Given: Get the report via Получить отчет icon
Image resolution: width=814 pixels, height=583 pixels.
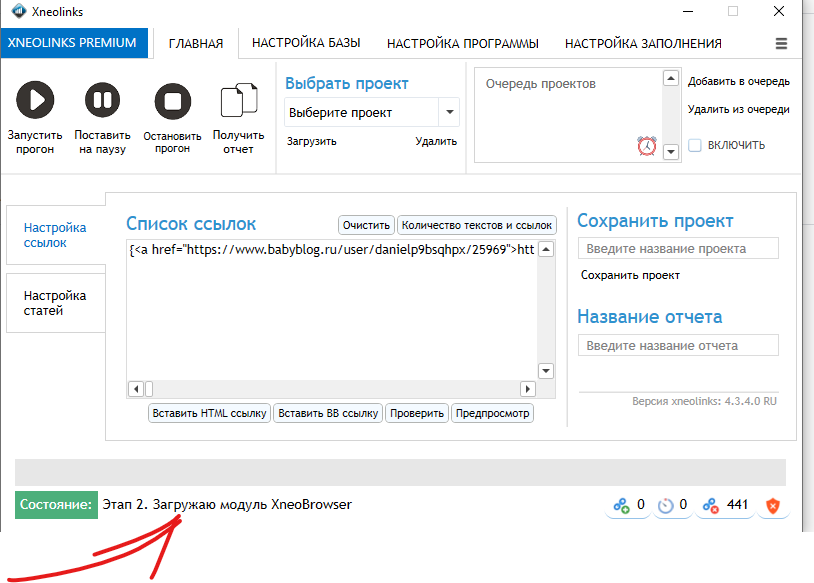Looking at the screenshot, I should coord(239,99).
